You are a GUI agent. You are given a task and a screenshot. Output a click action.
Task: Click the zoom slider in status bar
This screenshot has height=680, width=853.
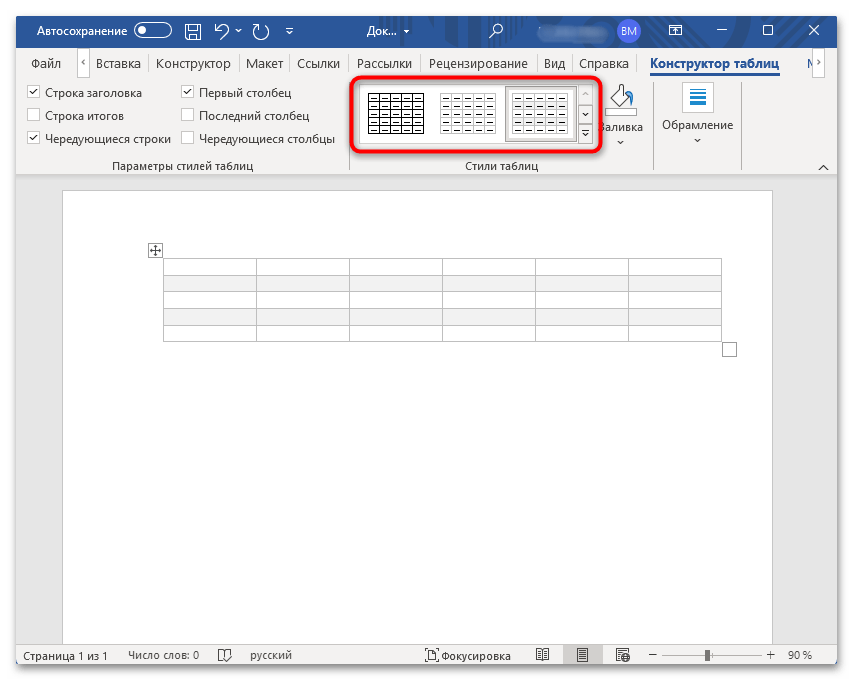pos(707,655)
